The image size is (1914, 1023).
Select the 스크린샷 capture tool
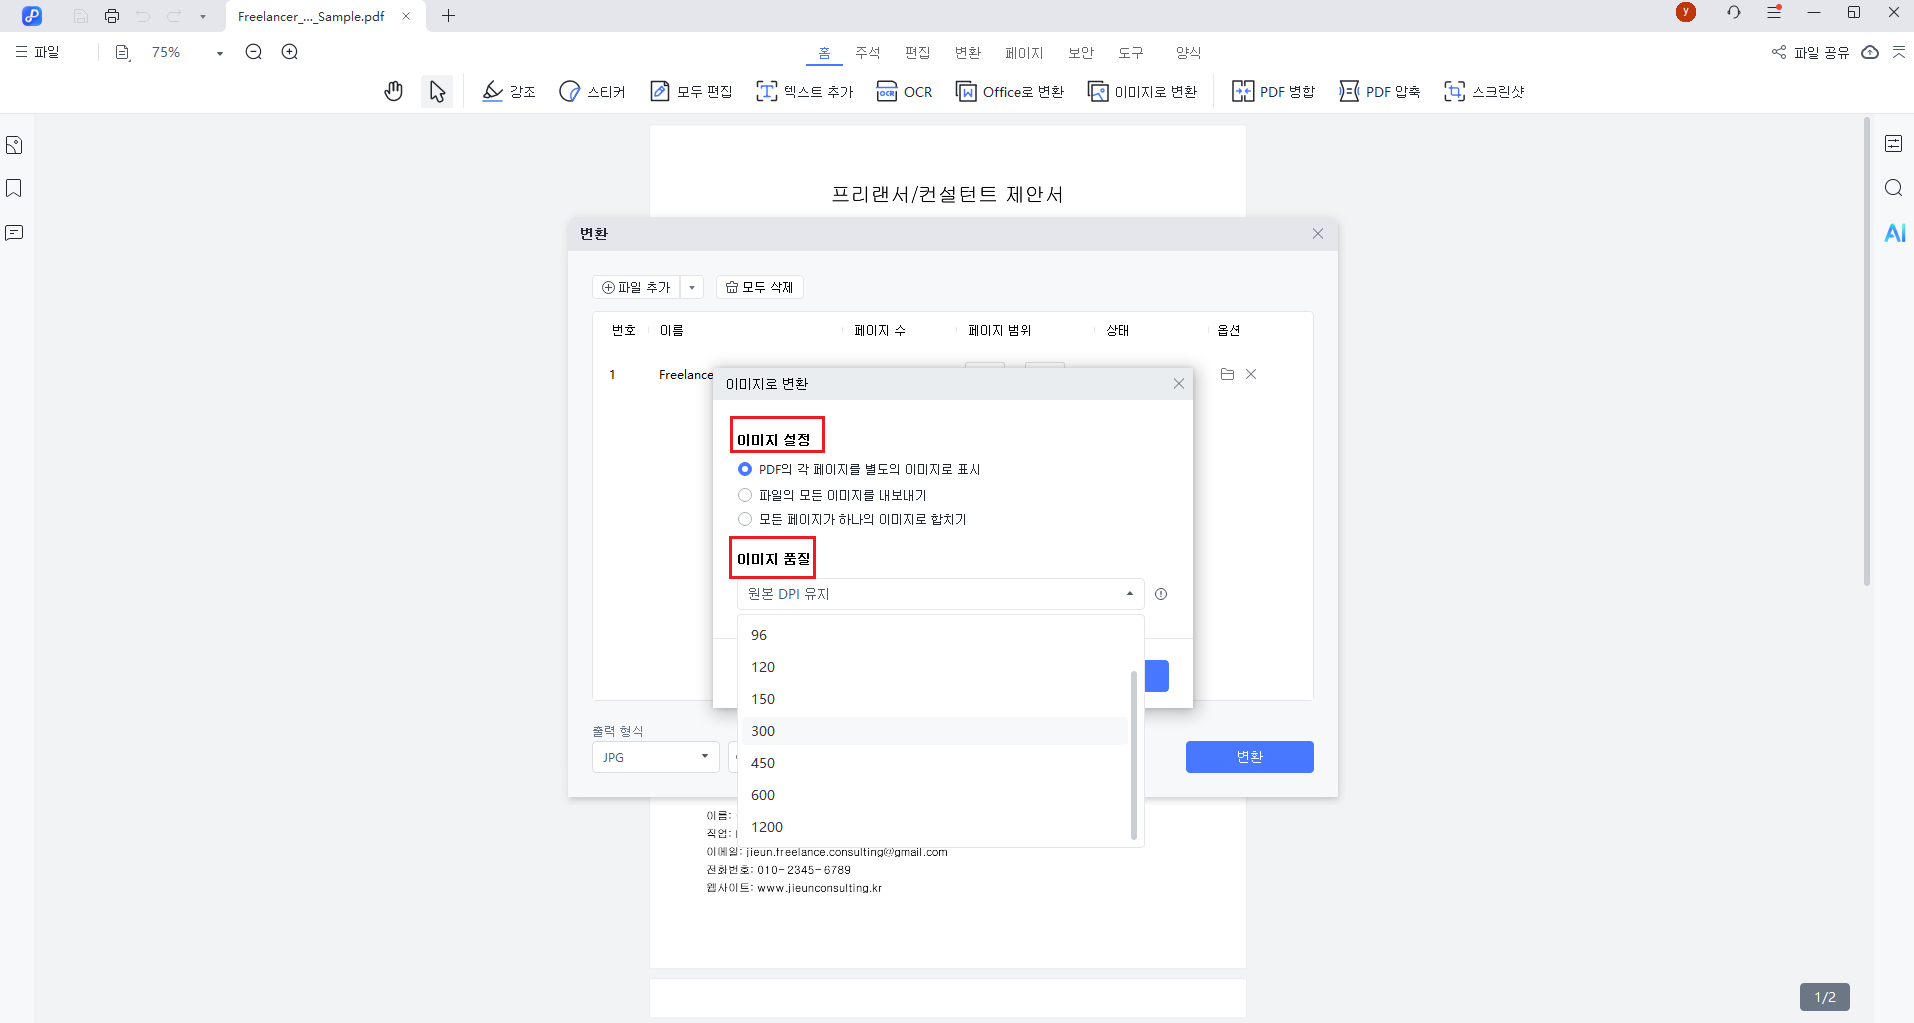tap(1485, 91)
